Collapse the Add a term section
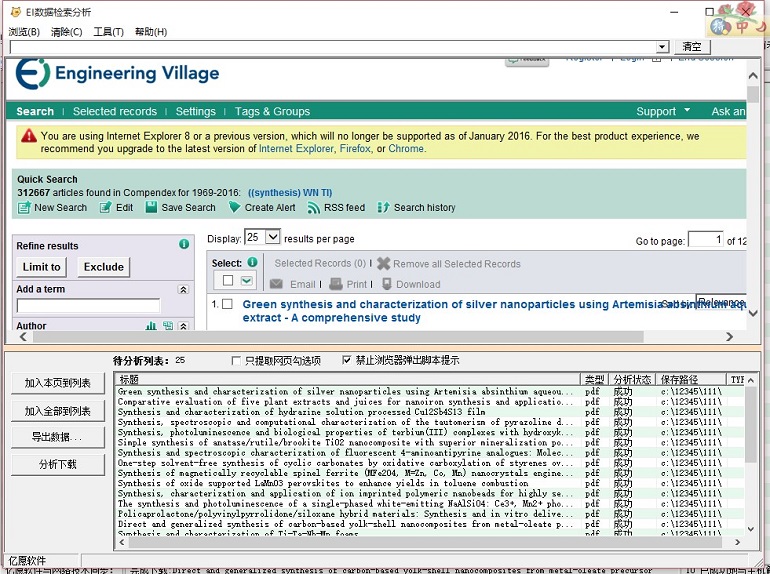The height and width of the screenshot is (574, 770). pyautogui.click(x=183, y=289)
